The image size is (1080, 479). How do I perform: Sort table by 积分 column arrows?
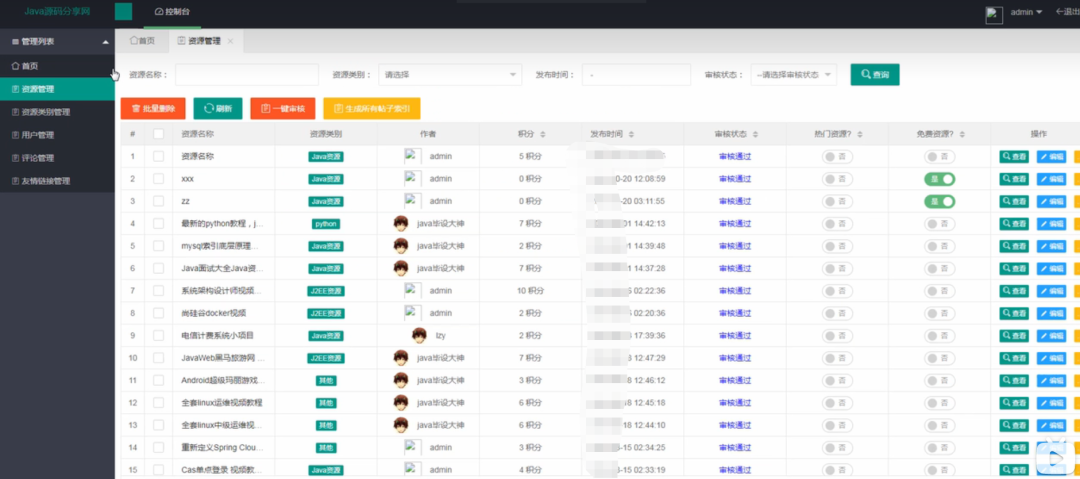coord(543,134)
